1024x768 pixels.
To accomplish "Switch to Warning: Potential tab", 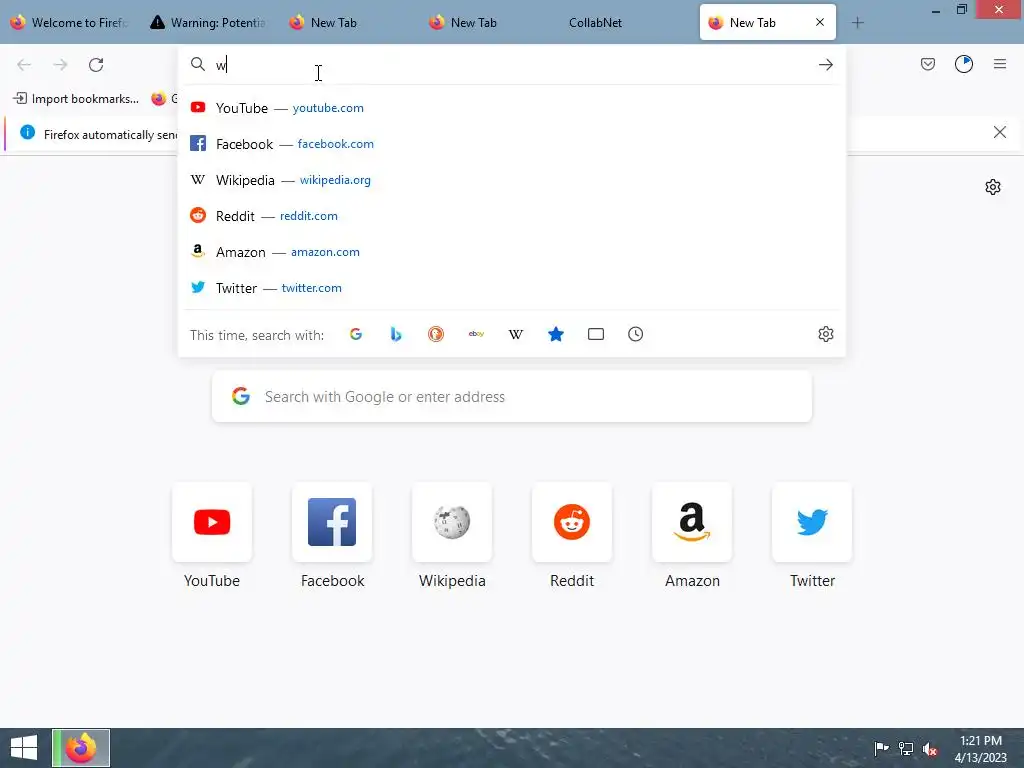I will [x=209, y=23].
